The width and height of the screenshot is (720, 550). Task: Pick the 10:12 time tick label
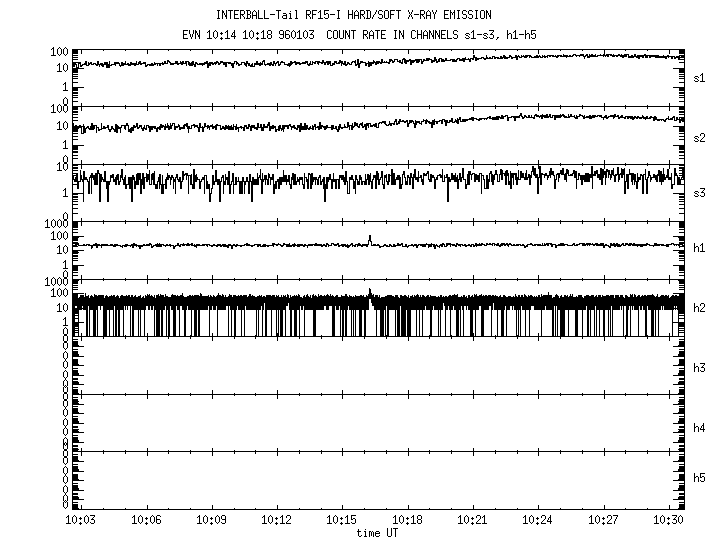(x=276, y=521)
